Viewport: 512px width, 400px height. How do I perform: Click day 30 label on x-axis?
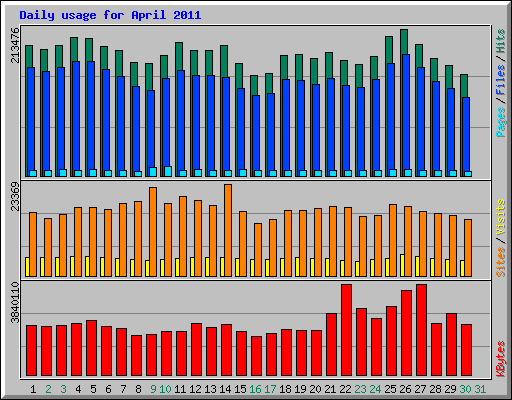[465, 389]
